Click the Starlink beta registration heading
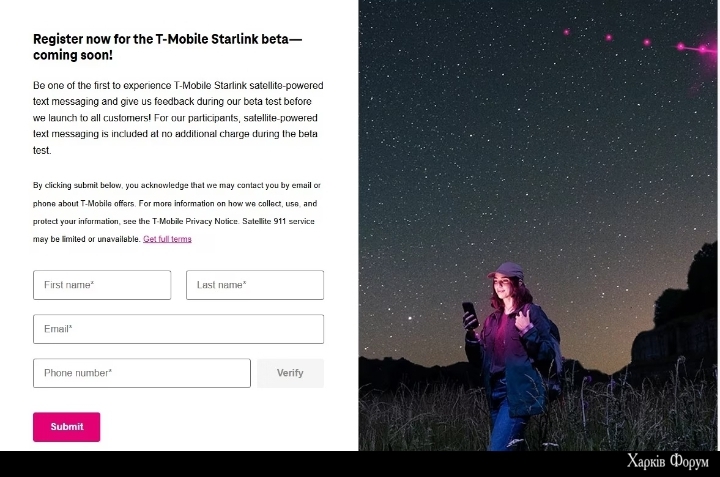The width and height of the screenshot is (720, 477). point(167,47)
